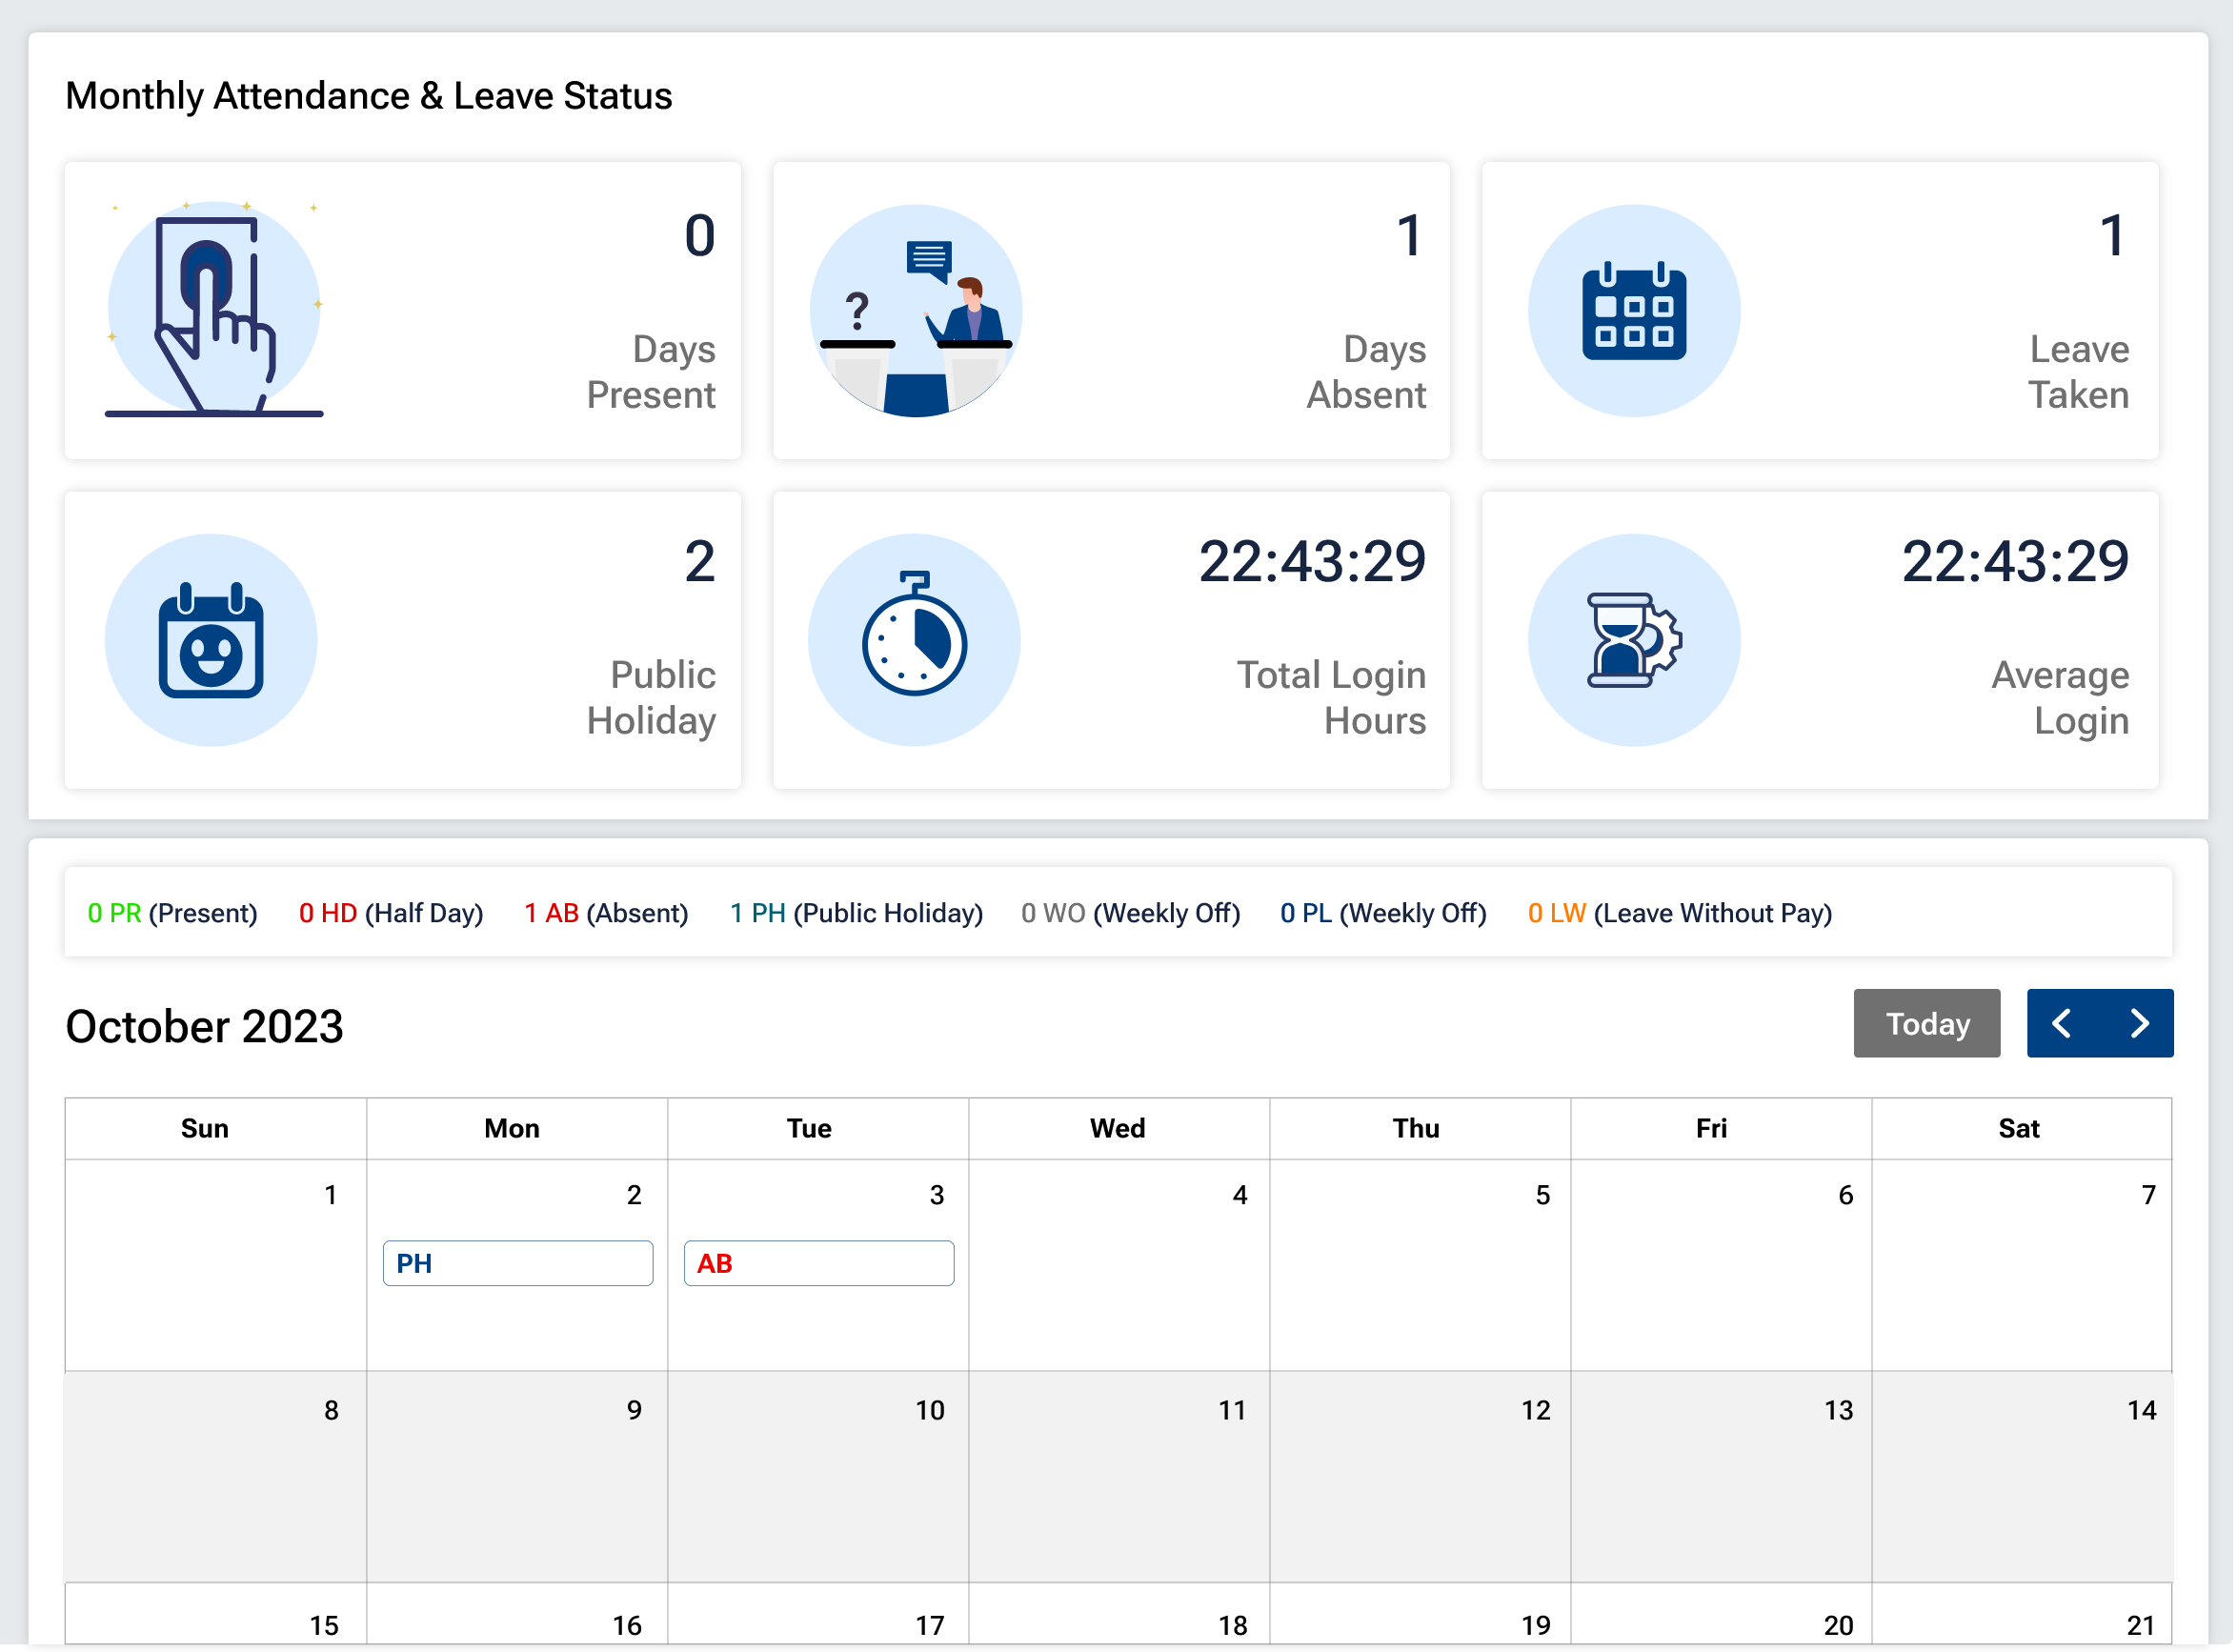Click the Total Login Hours stopwatch icon
Screen dimensions: 2237x1652
click(x=916, y=641)
